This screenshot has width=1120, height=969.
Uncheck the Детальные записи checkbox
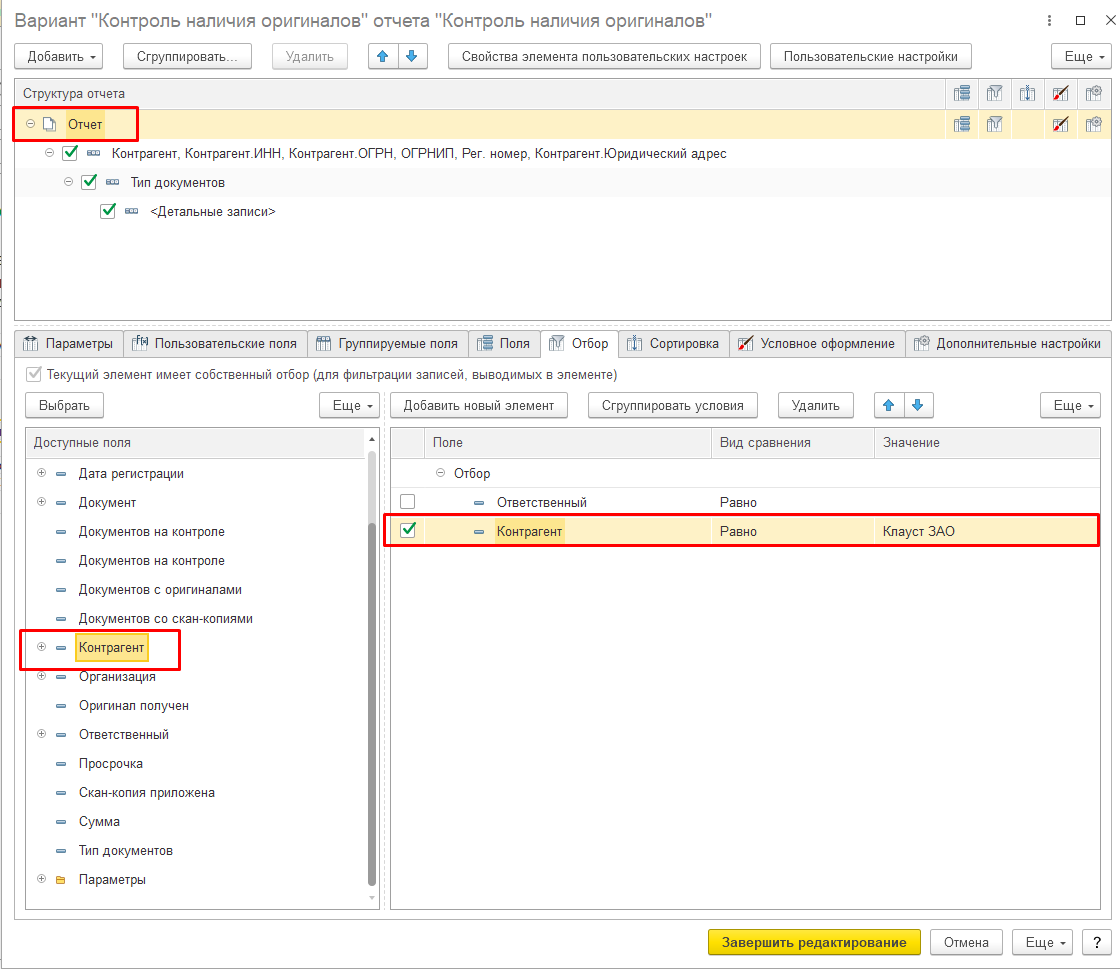(x=108, y=211)
